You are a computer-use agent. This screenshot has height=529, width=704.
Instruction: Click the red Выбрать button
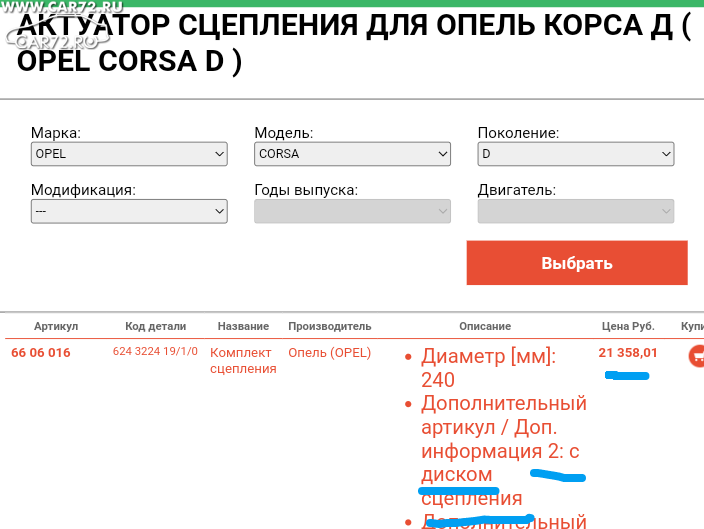coord(577,263)
